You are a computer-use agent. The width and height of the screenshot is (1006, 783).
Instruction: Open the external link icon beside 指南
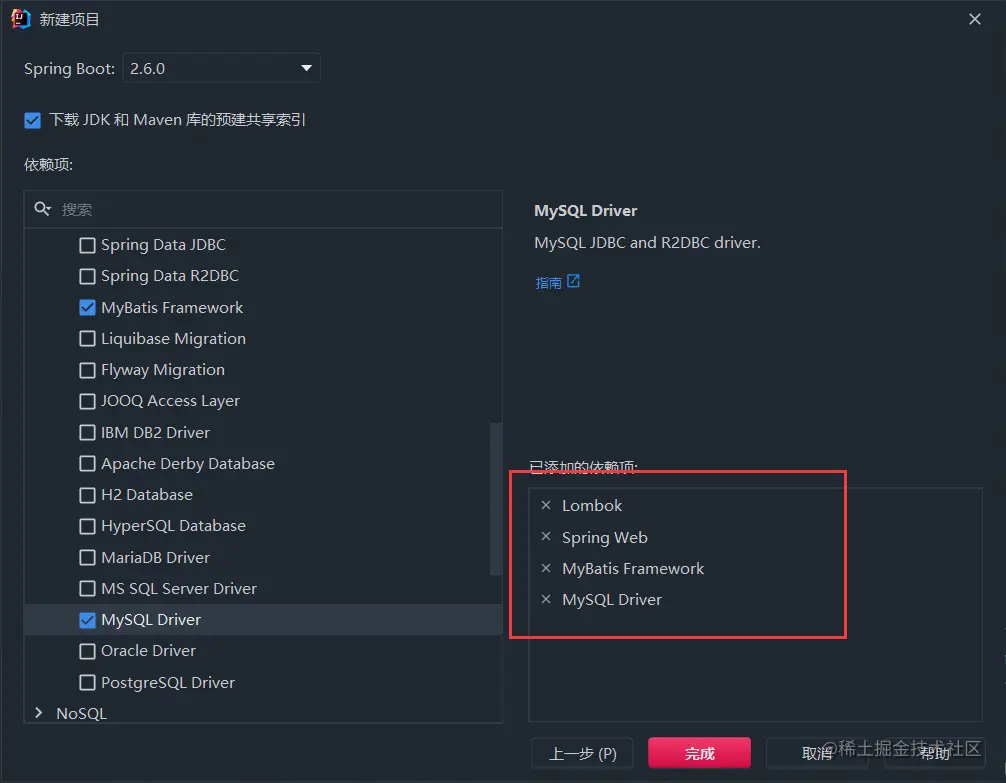574,281
